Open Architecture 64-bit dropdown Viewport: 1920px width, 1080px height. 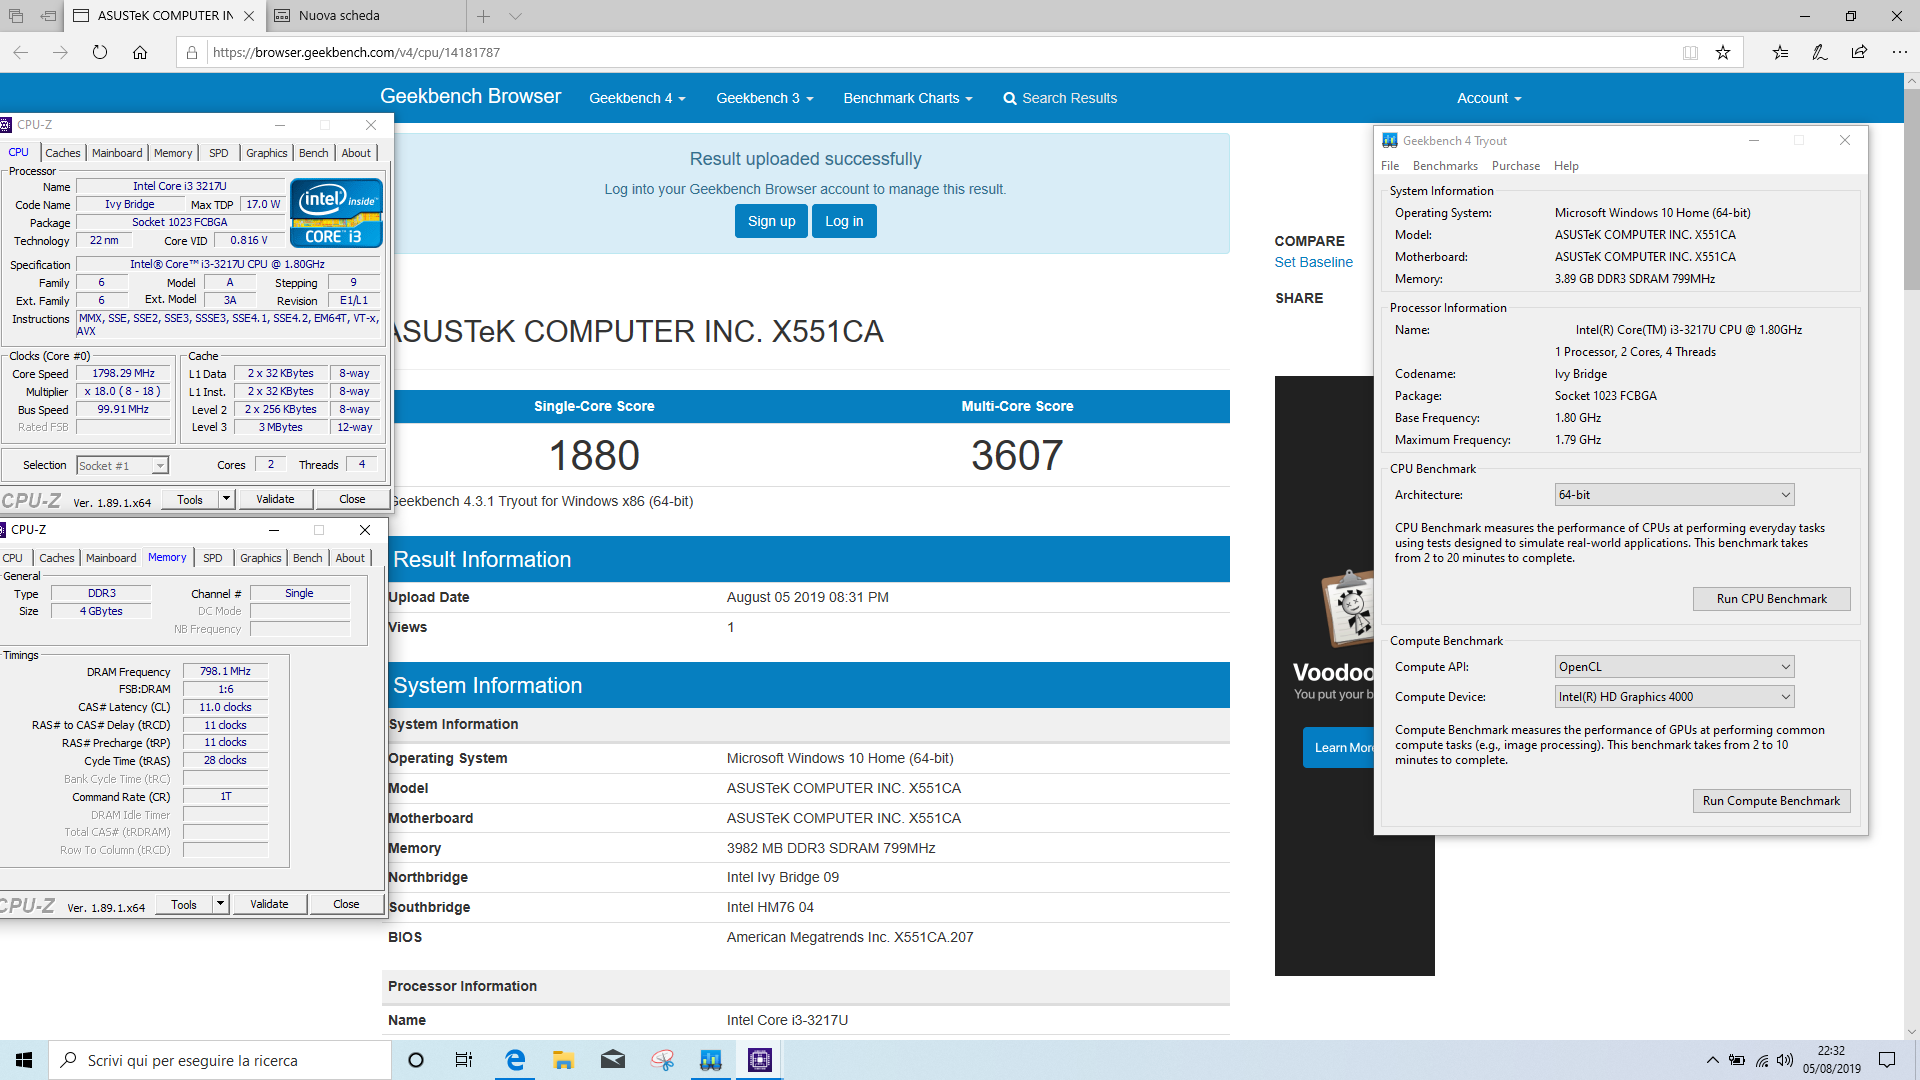click(1674, 495)
